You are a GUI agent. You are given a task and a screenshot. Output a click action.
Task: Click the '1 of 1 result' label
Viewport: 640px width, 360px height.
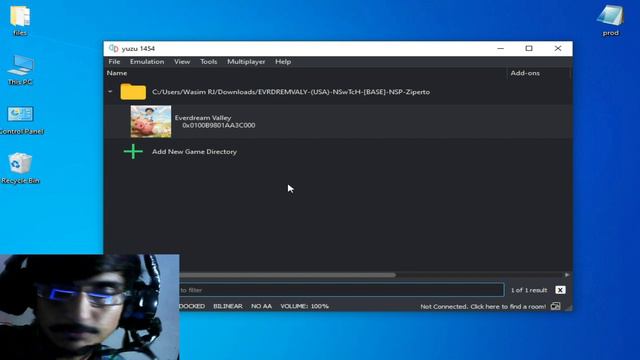[x=529, y=290]
